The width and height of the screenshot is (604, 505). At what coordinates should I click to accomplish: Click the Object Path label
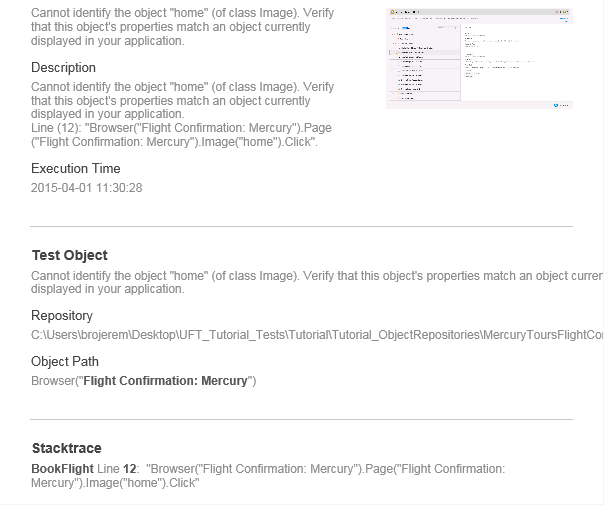coord(65,361)
